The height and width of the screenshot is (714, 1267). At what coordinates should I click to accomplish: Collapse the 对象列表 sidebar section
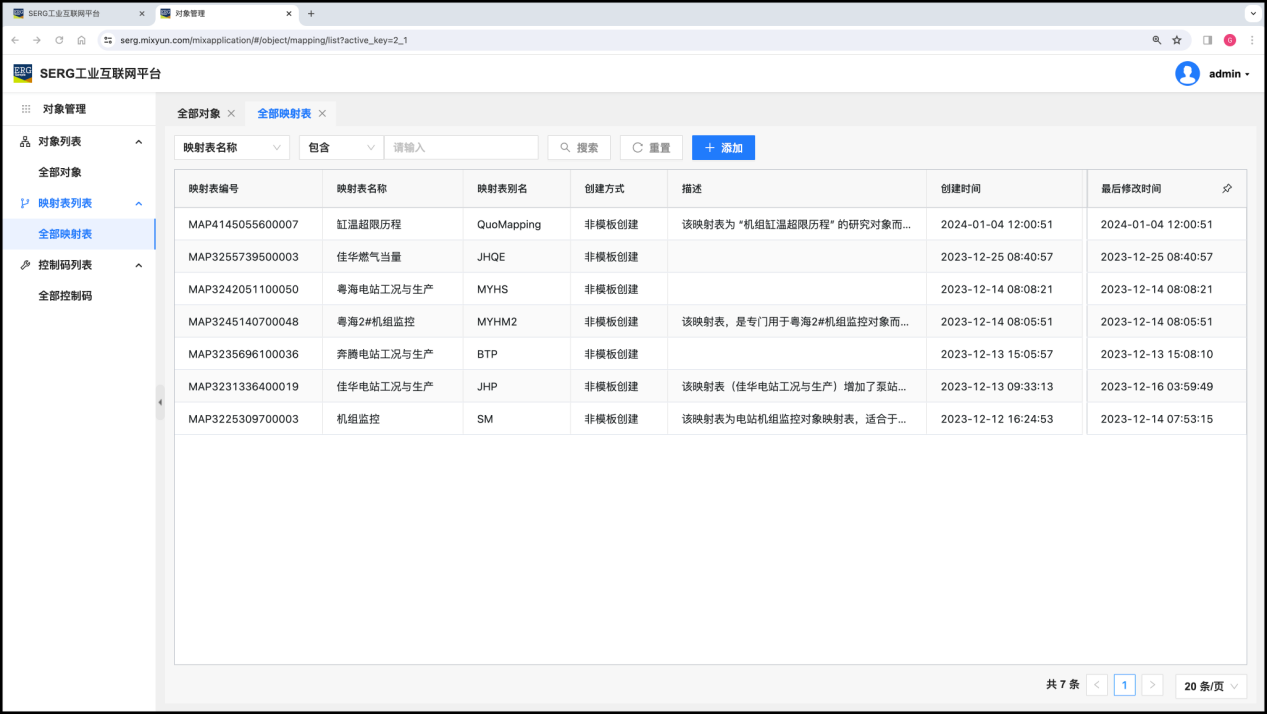pyautogui.click(x=139, y=142)
